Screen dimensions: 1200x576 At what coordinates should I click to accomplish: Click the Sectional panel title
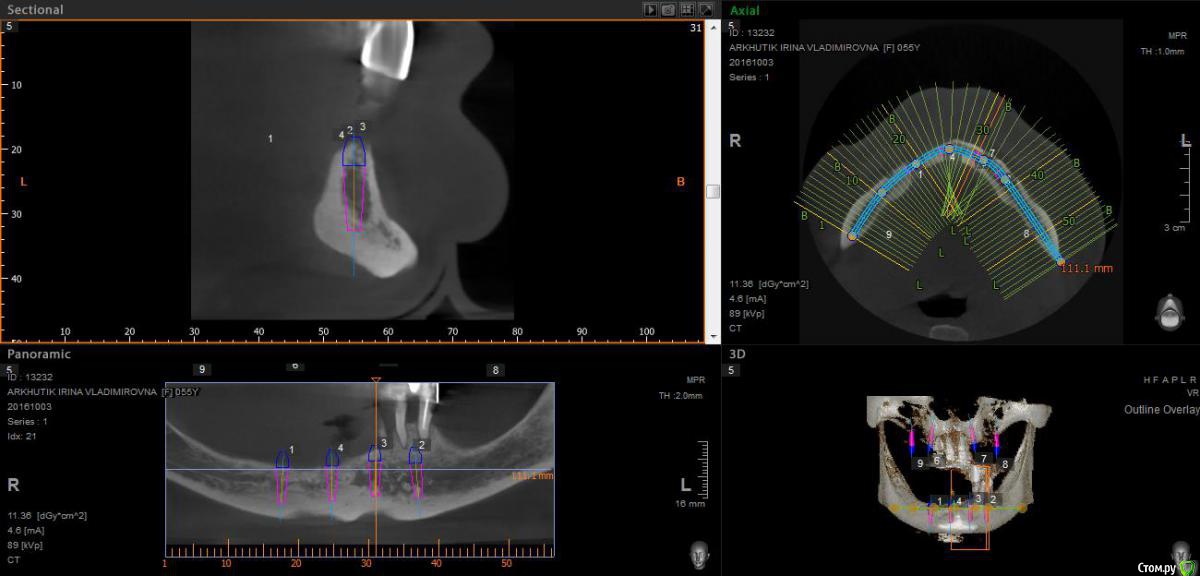(x=35, y=10)
